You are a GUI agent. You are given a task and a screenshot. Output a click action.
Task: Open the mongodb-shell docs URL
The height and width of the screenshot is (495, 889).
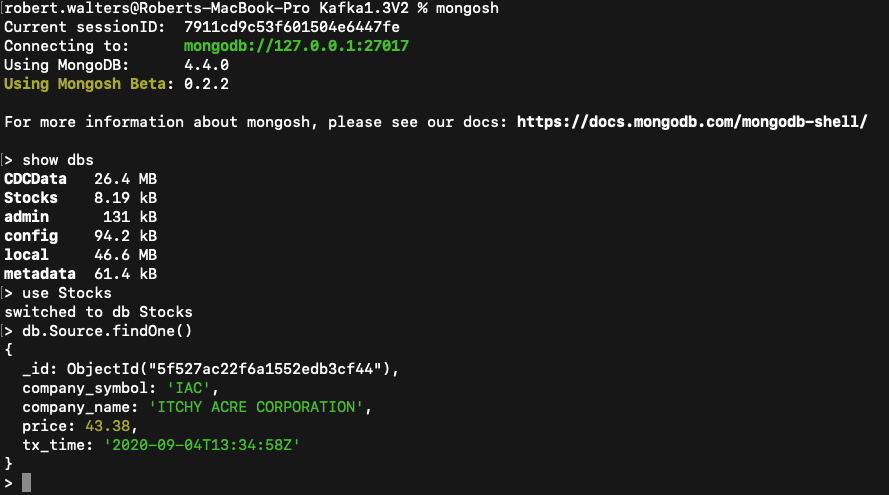point(691,122)
